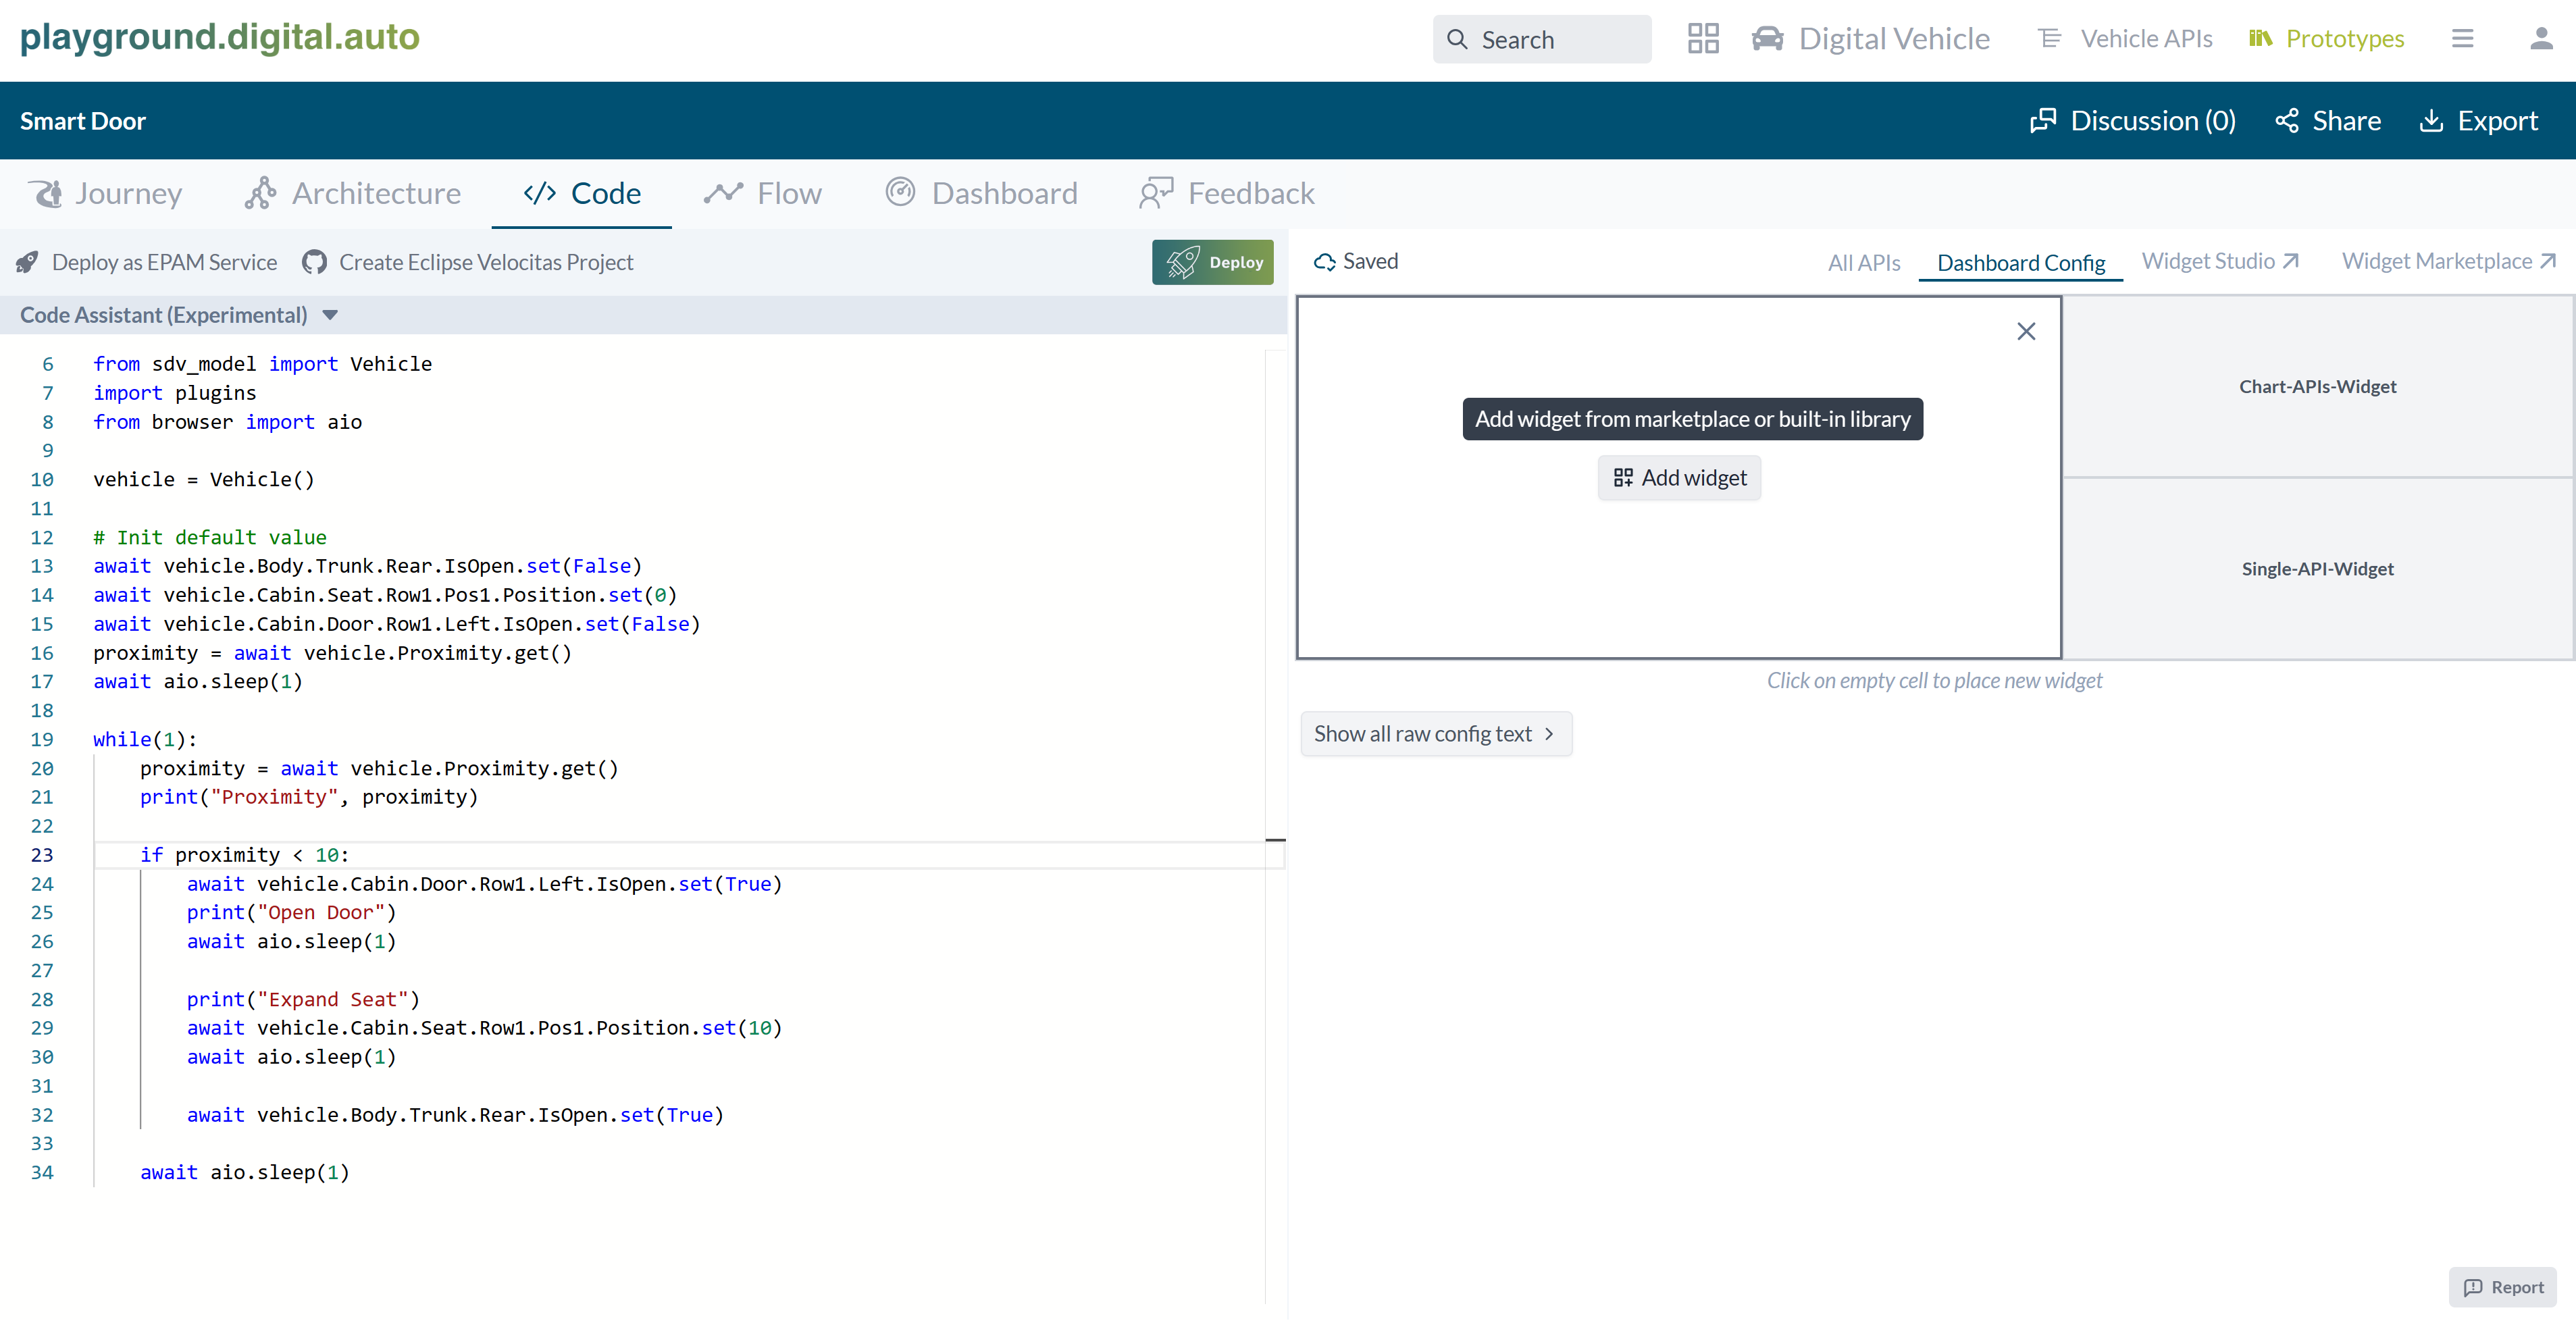This screenshot has height=1323, width=2576.
Task: Open the user profile icon
Action: click(x=2541, y=39)
